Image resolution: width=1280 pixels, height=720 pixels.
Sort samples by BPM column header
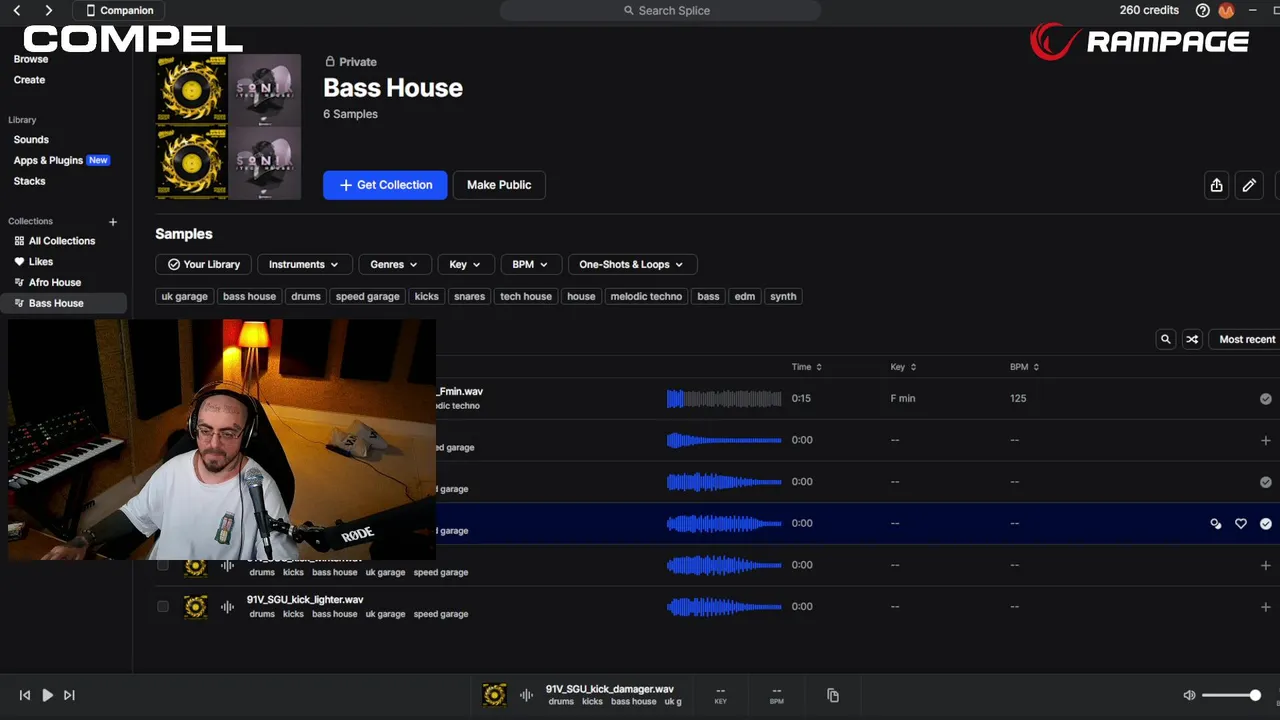coord(1025,367)
